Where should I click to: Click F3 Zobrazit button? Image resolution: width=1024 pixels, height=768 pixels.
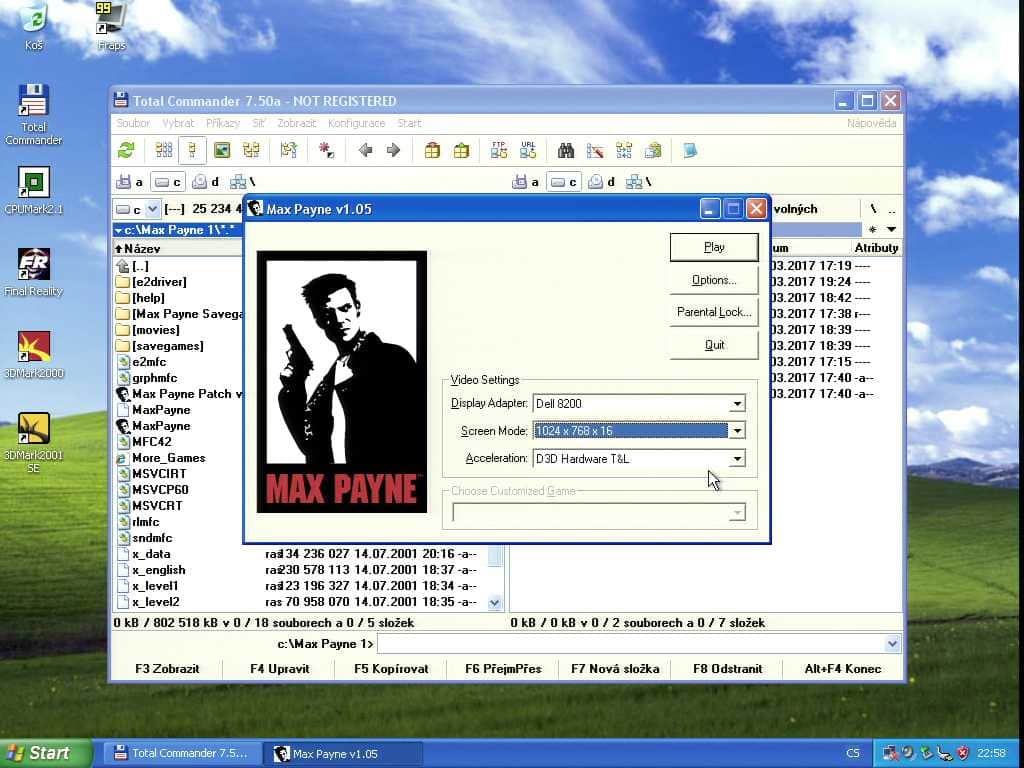[x=167, y=669]
